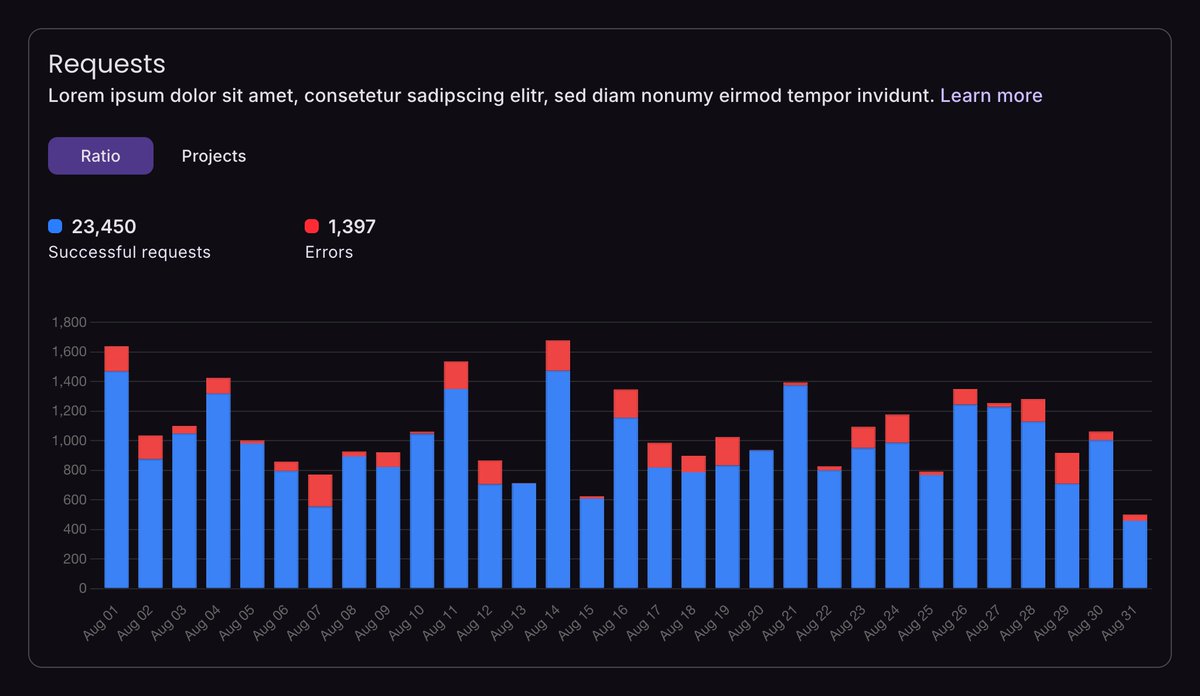Click the Aug 19 bar in chart
The height and width of the screenshot is (696, 1200).
pos(728,513)
